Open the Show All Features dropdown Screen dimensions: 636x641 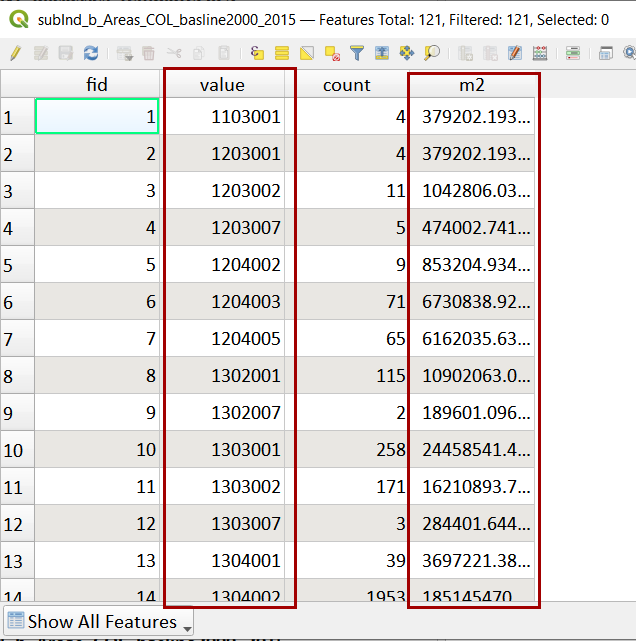point(98,622)
